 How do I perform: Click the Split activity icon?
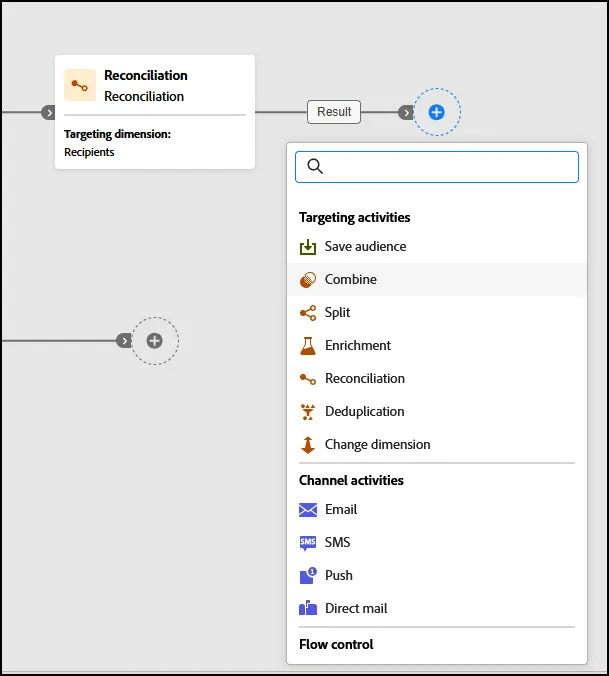308,313
